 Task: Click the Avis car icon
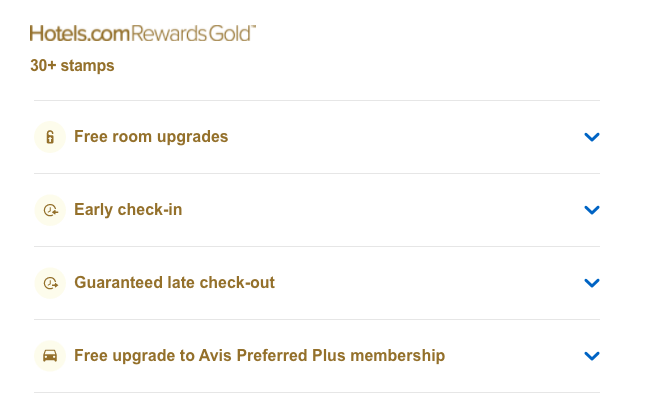tap(50, 356)
